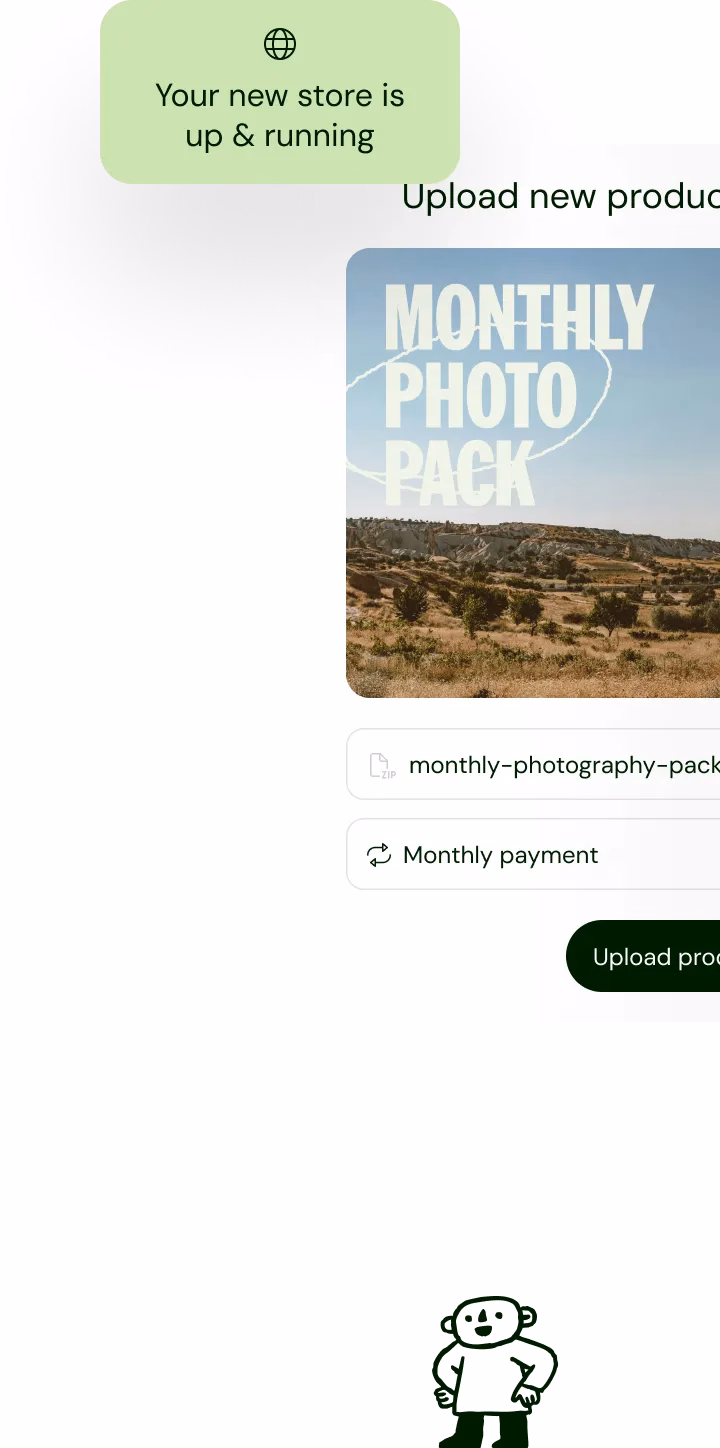Click the recurring arrows icon
Screen dimensions: 720x1448
tap(379, 855)
